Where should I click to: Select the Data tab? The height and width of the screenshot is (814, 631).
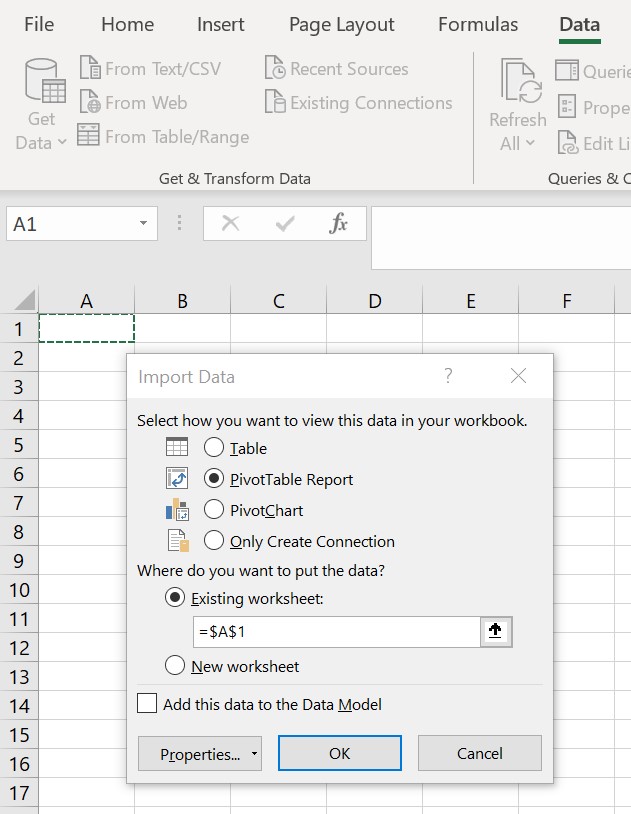pos(580,24)
